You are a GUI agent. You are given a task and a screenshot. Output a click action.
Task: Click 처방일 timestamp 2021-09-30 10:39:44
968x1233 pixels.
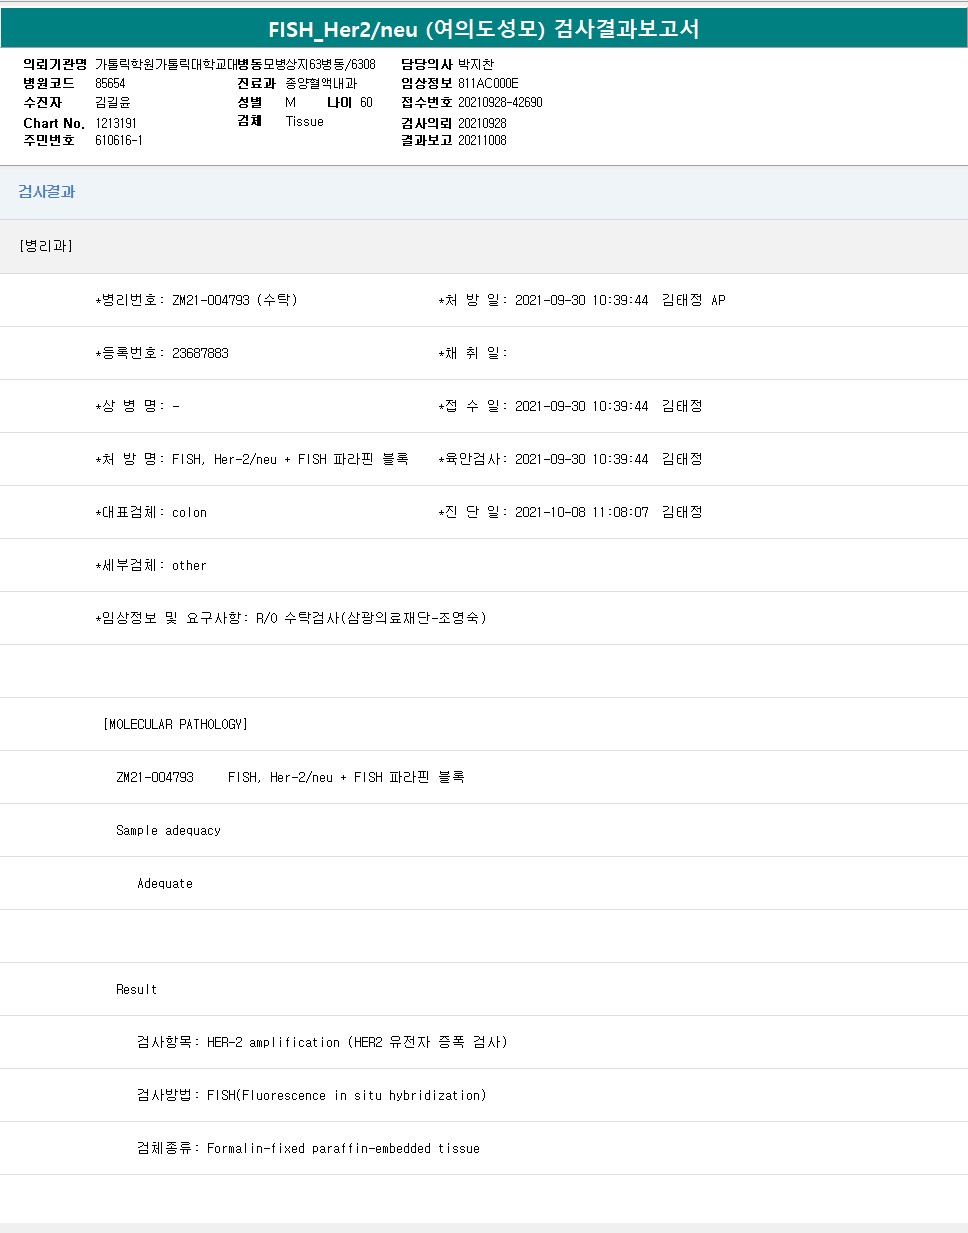coord(582,300)
